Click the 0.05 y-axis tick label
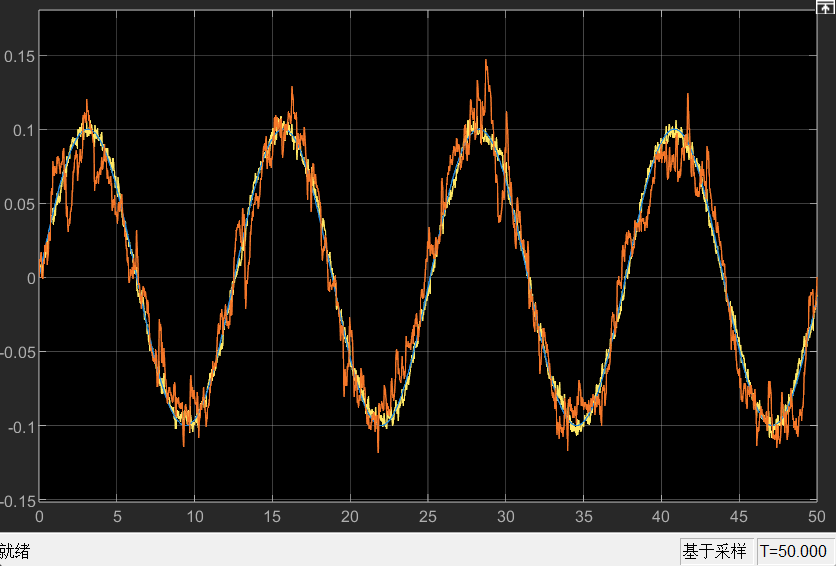836x566 pixels. (20, 204)
